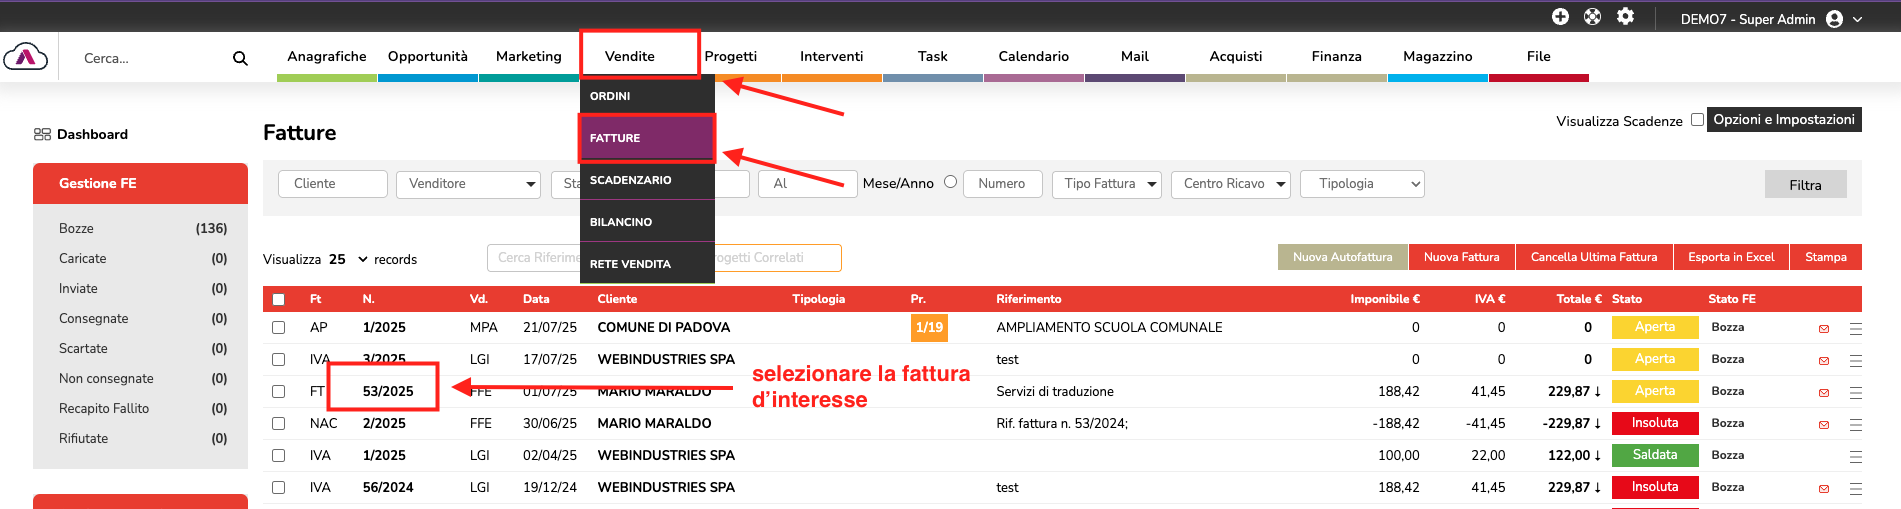Click the search magnifier icon
Image resolution: width=1901 pixels, height=509 pixels.
pos(240,59)
